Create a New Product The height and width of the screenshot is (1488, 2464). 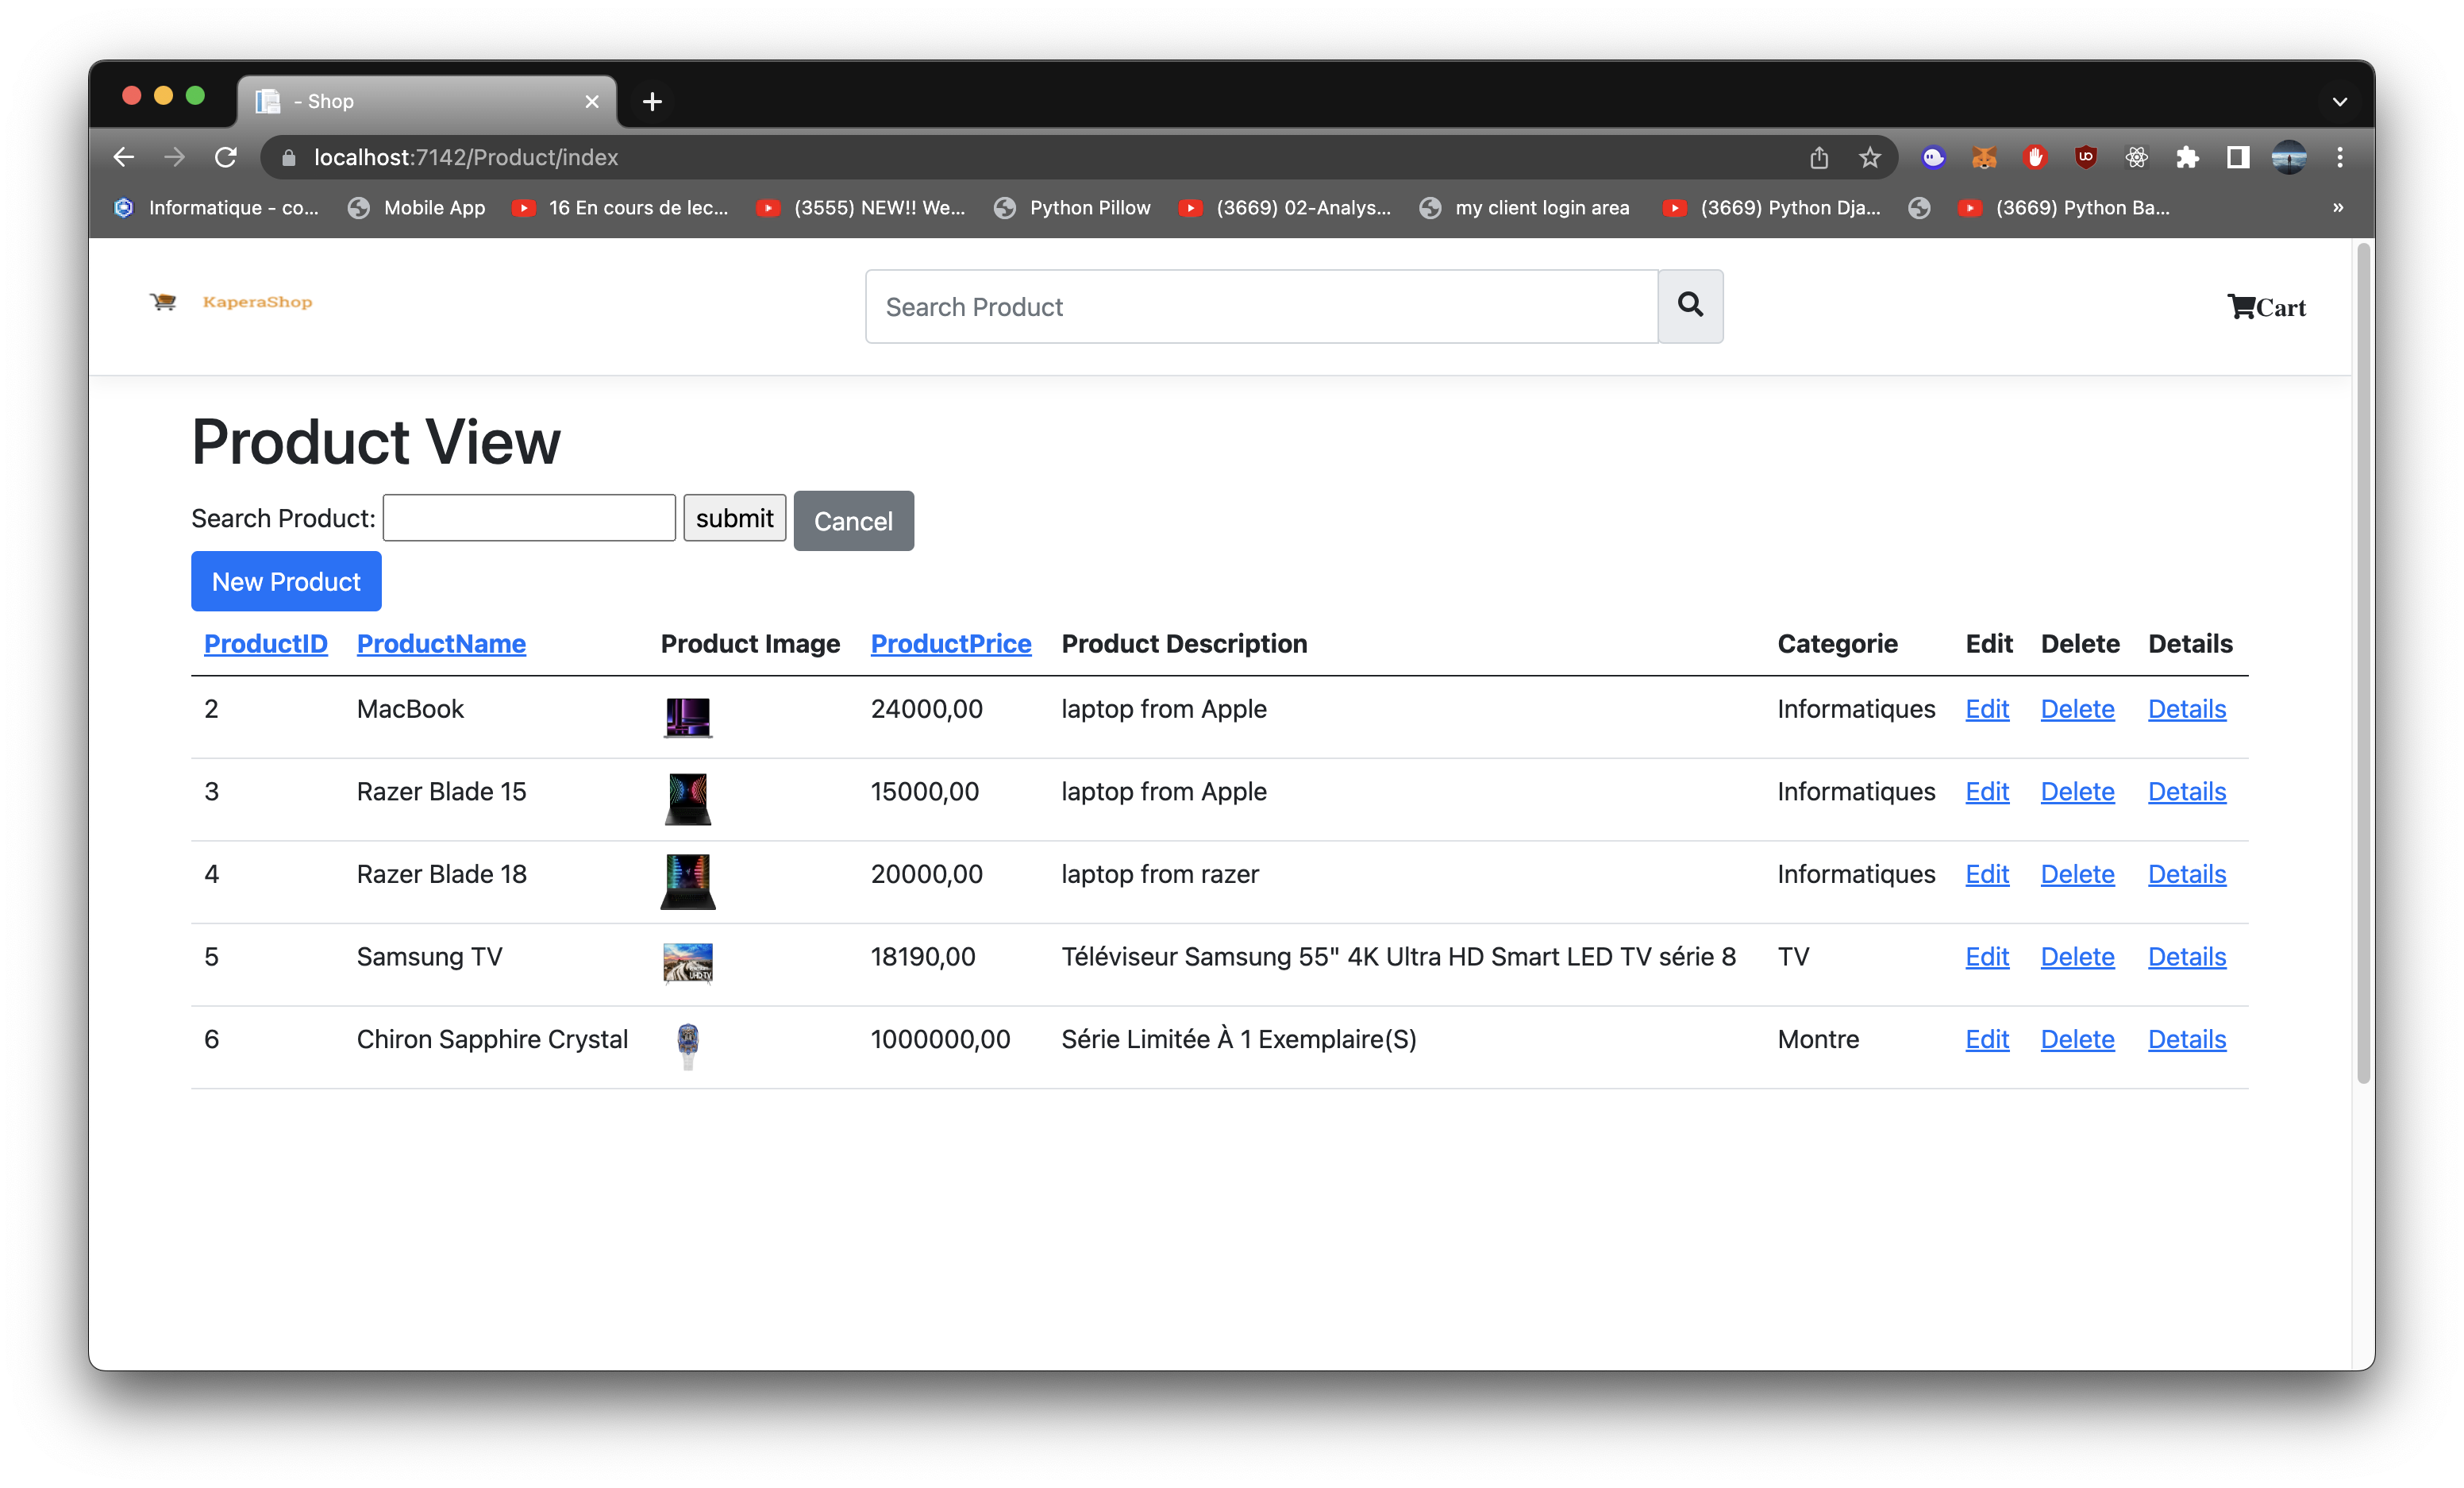click(x=286, y=581)
